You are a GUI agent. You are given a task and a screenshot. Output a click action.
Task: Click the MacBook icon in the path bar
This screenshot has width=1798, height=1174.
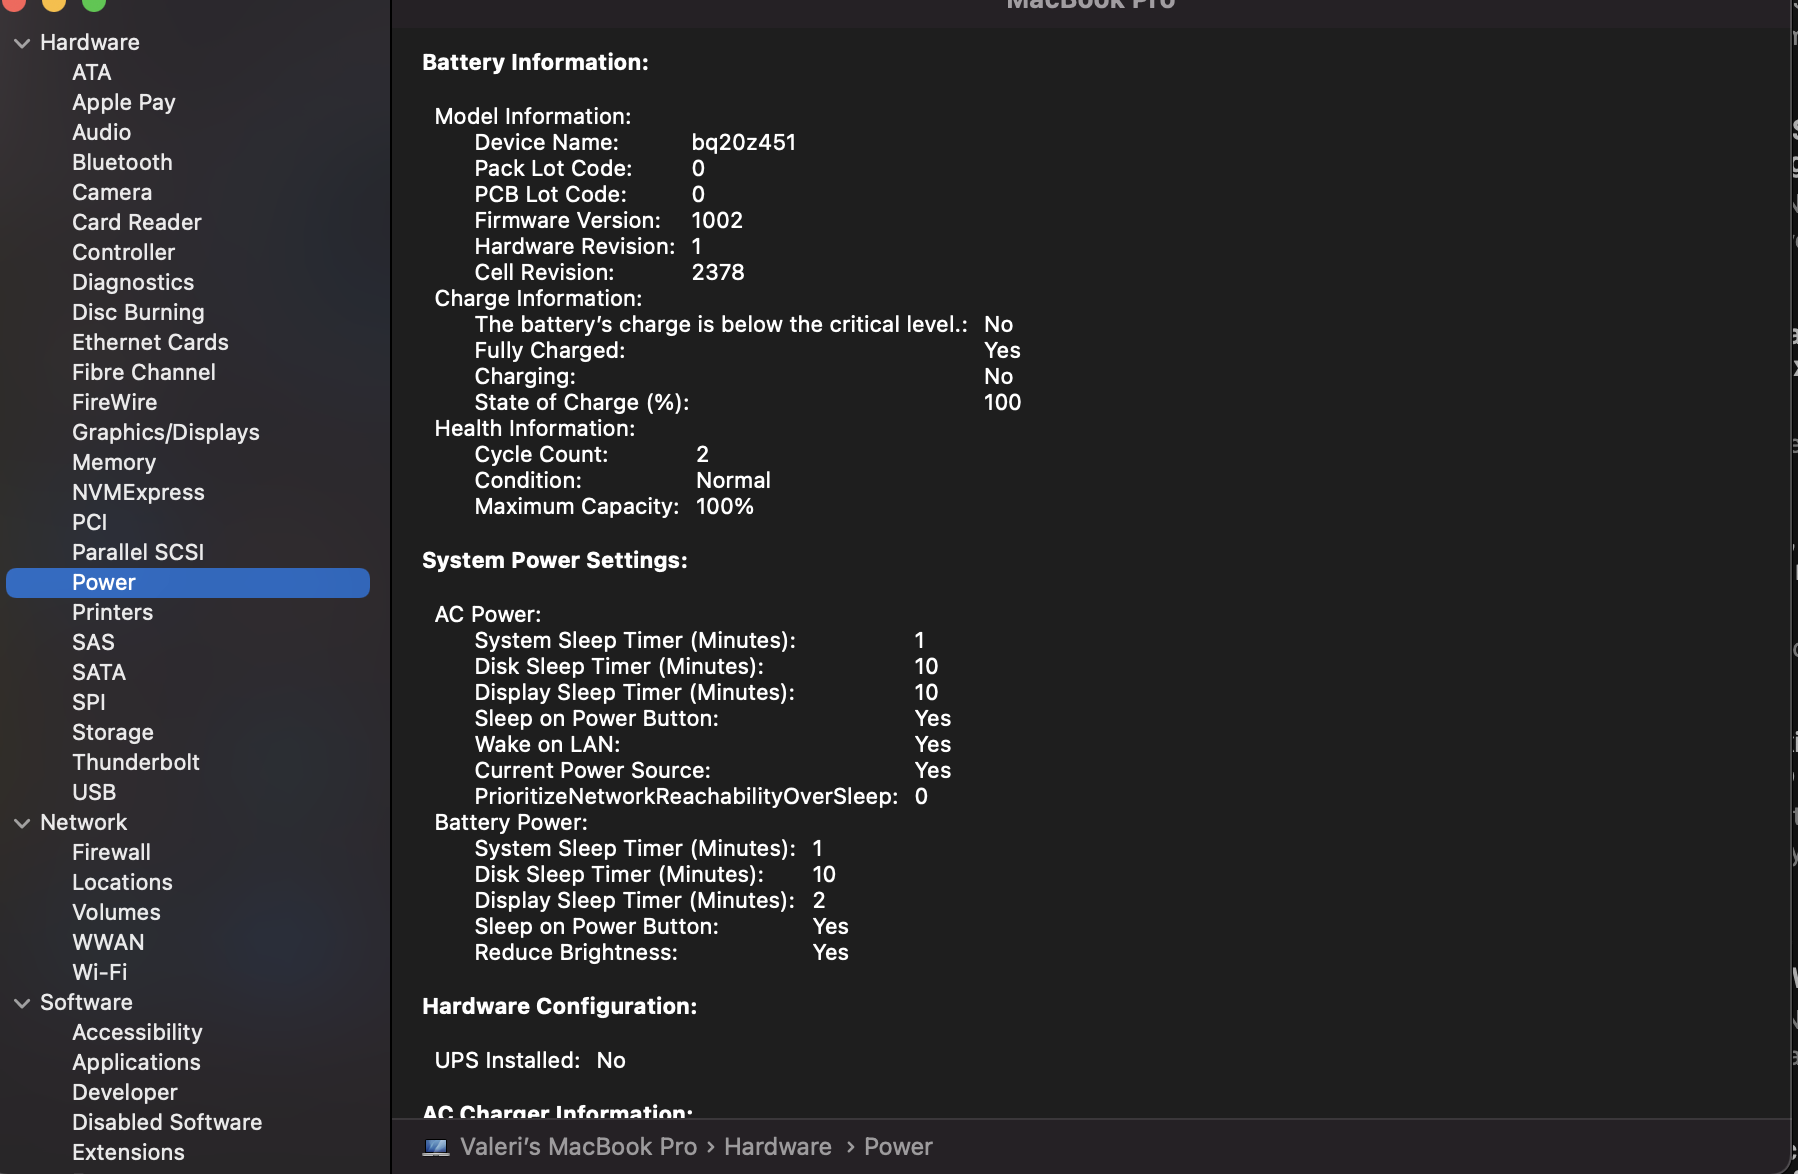tap(436, 1147)
